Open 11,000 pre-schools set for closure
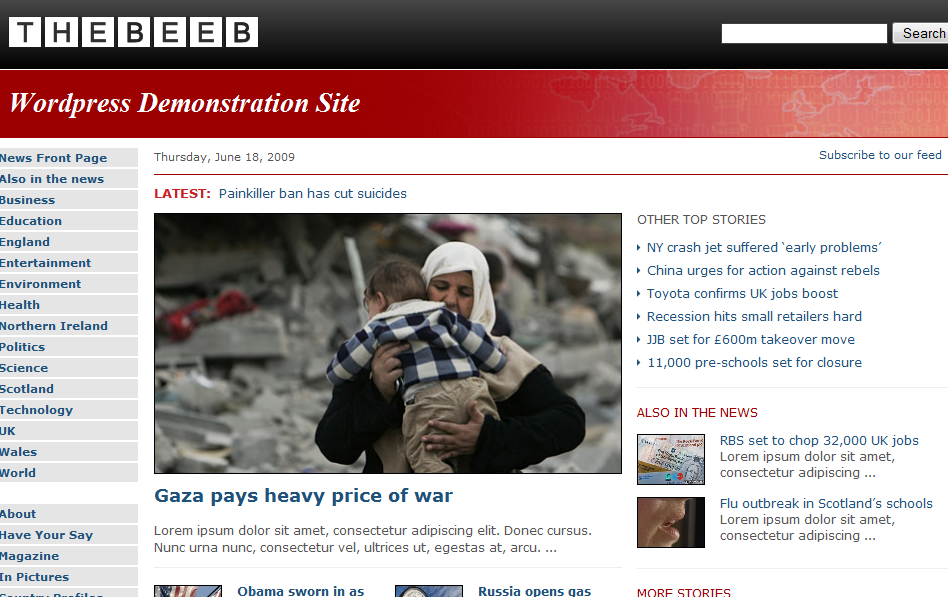Image resolution: width=948 pixels, height=597 pixels. [x=755, y=362]
